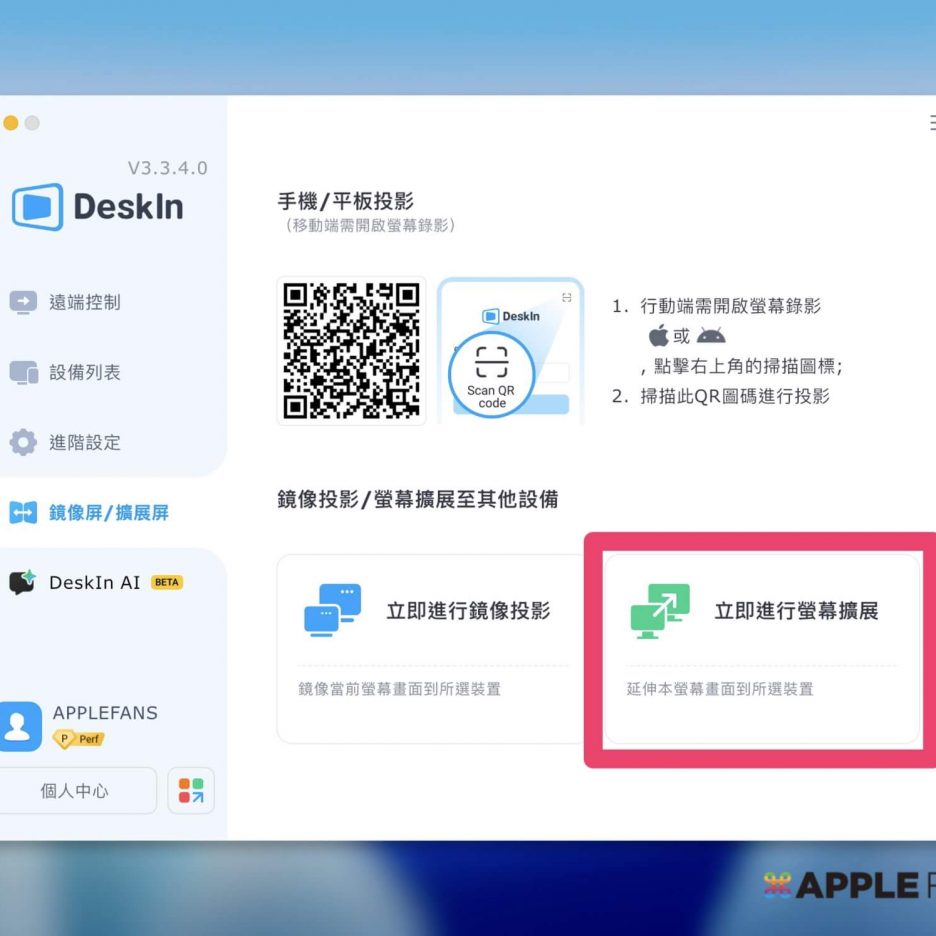Click the Perf membership badge
936x936 pixels.
coord(79,740)
